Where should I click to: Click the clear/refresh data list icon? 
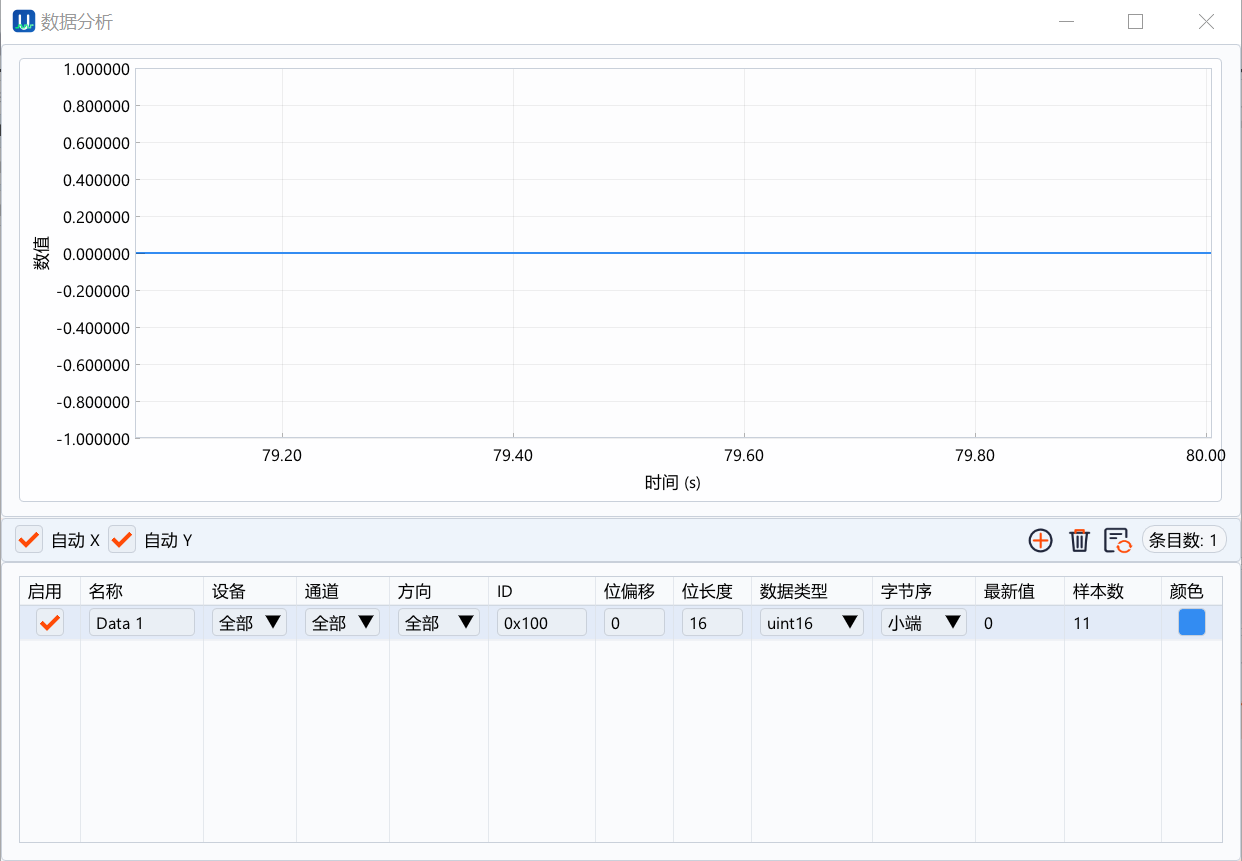[1117, 540]
